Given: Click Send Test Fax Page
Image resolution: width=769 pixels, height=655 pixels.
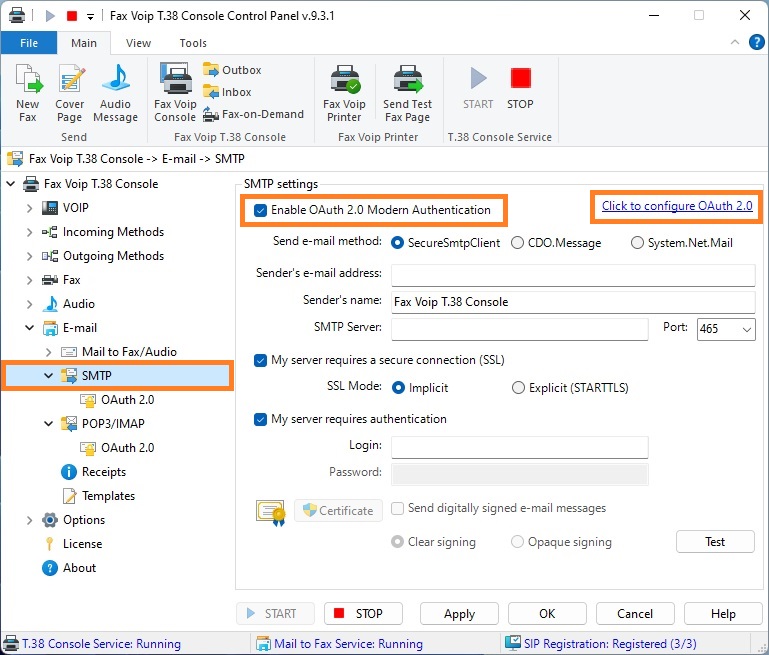Looking at the screenshot, I should (x=407, y=93).
